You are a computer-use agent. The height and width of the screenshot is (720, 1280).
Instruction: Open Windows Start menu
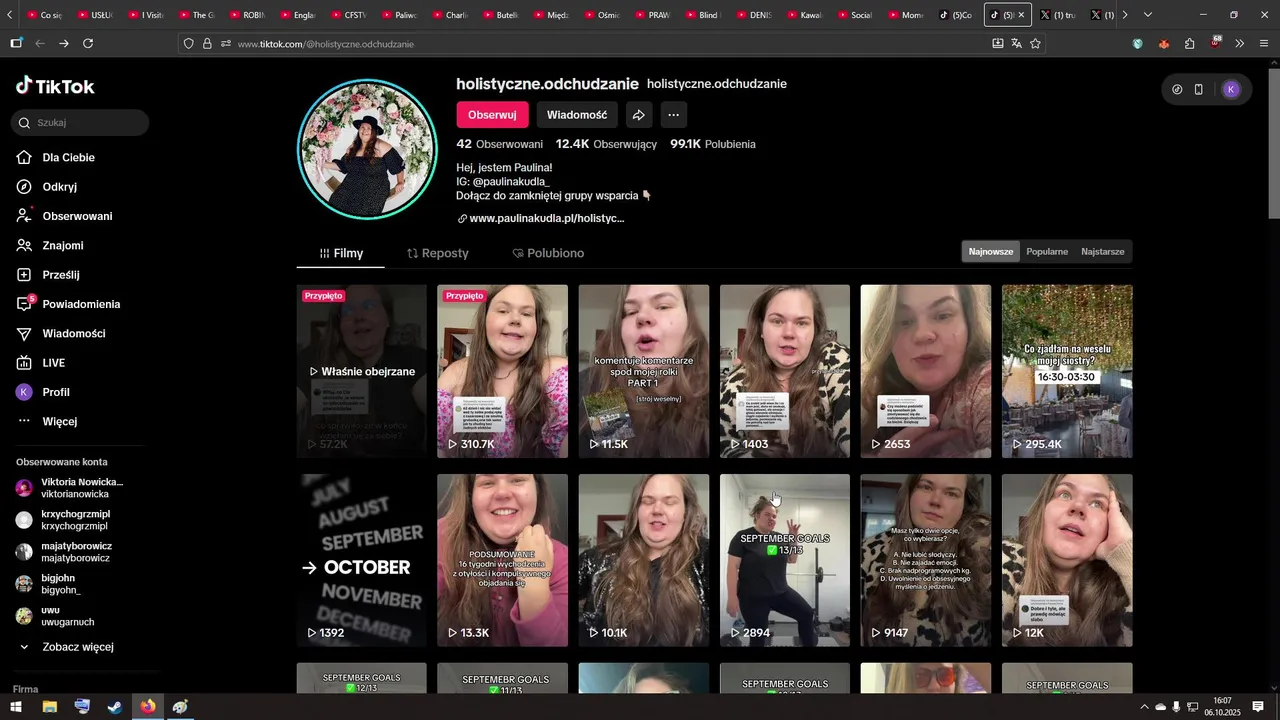point(16,707)
